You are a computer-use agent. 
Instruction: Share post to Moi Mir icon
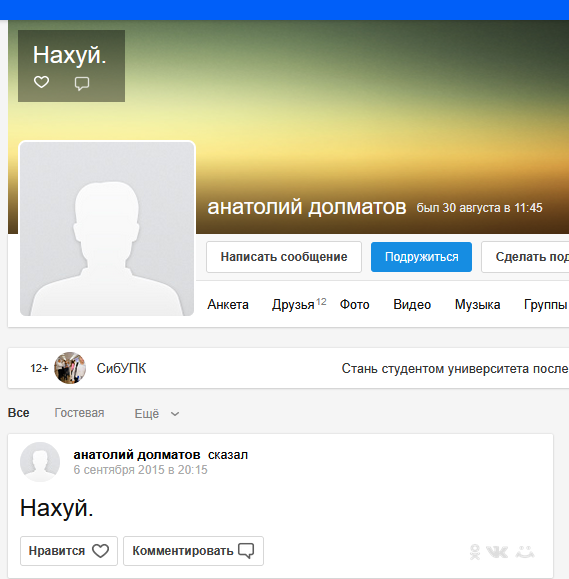(525, 552)
